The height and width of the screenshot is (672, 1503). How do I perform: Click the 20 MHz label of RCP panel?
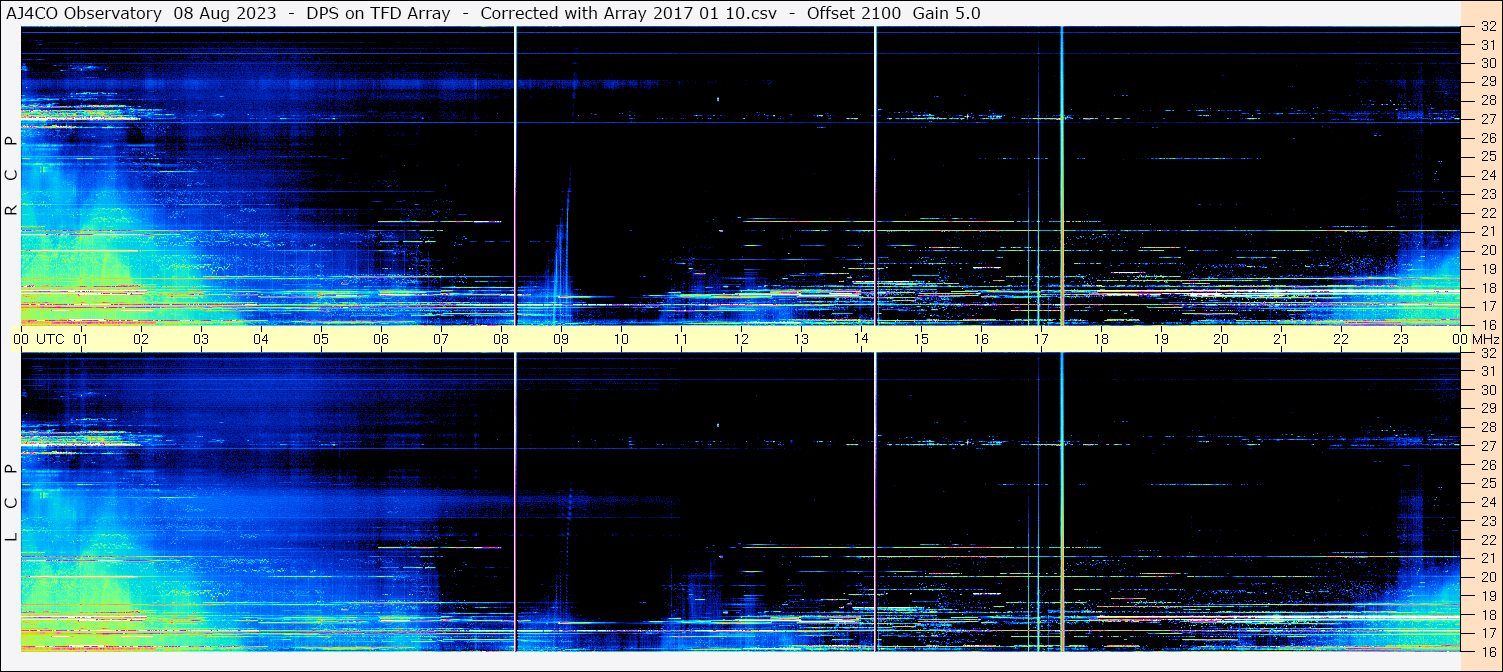pyautogui.click(x=1488, y=250)
